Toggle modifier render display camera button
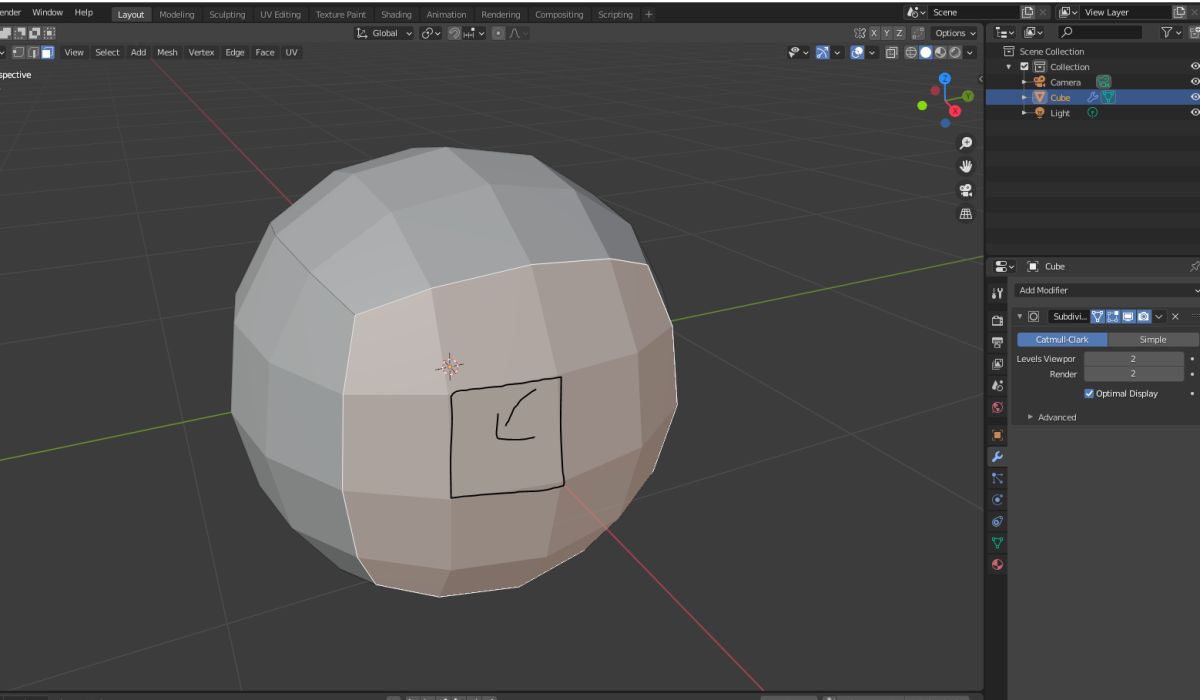 tap(1143, 316)
